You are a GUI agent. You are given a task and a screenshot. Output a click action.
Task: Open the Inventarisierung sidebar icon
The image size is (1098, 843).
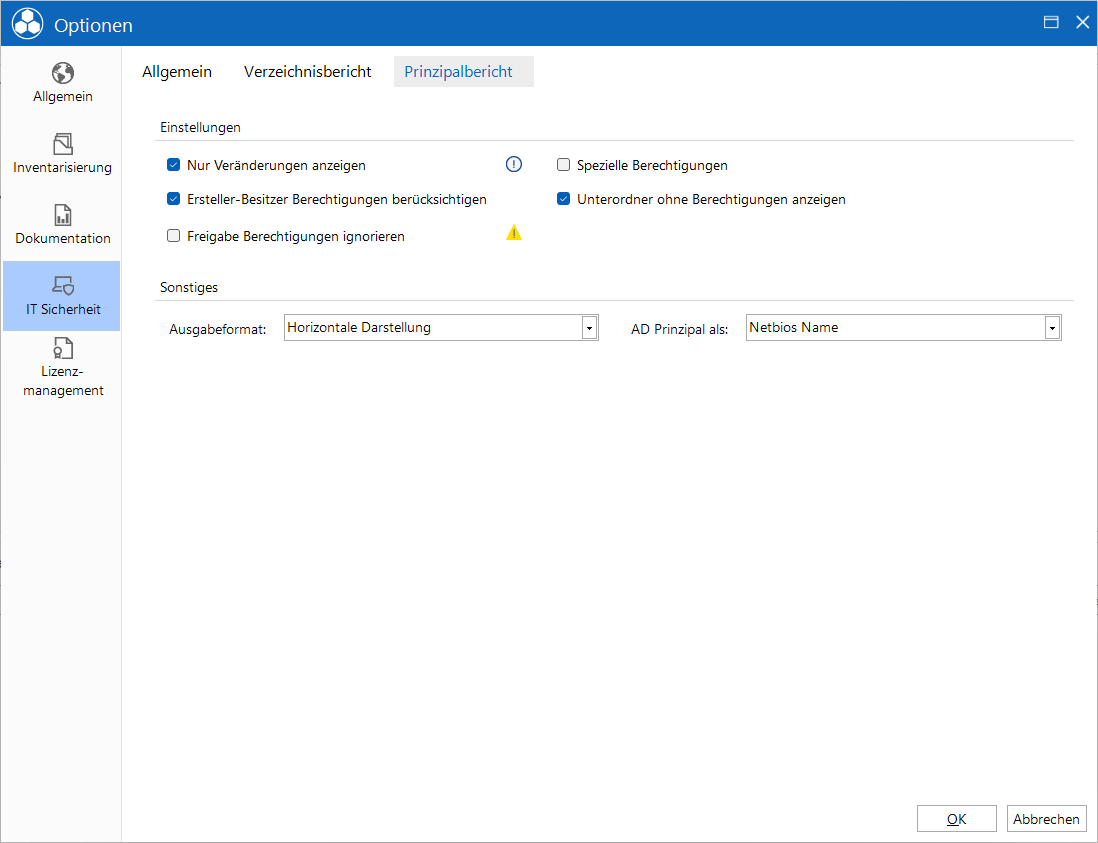63,144
